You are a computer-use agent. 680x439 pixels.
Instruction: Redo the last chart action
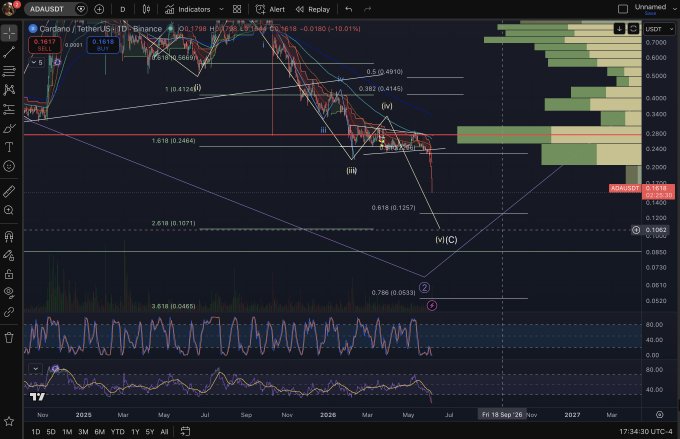367,9
